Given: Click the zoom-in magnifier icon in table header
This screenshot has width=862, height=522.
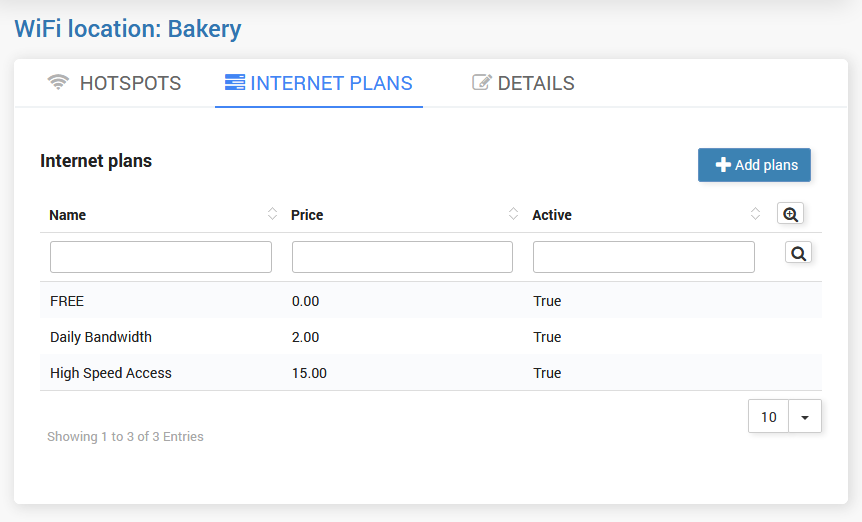Looking at the screenshot, I should click(x=790, y=214).
